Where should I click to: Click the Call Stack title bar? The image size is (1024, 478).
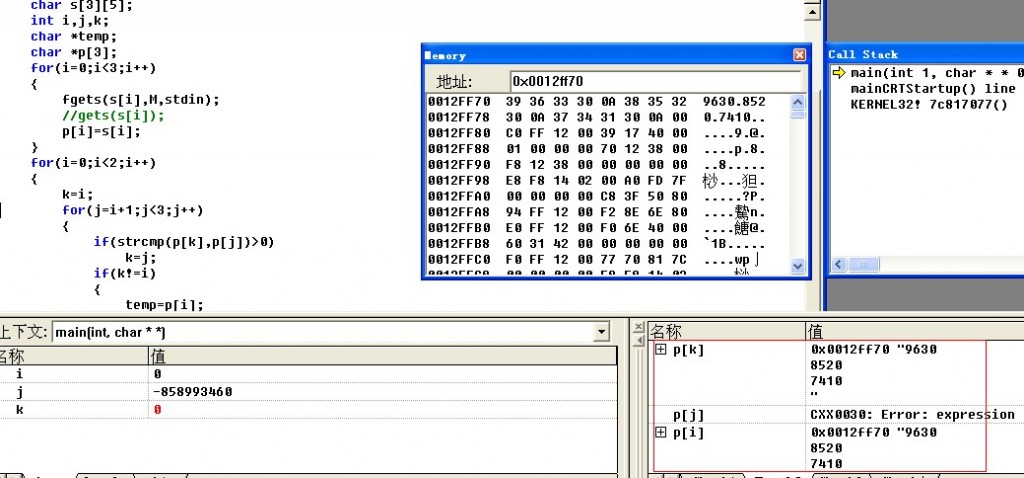[x=925, y=55]
